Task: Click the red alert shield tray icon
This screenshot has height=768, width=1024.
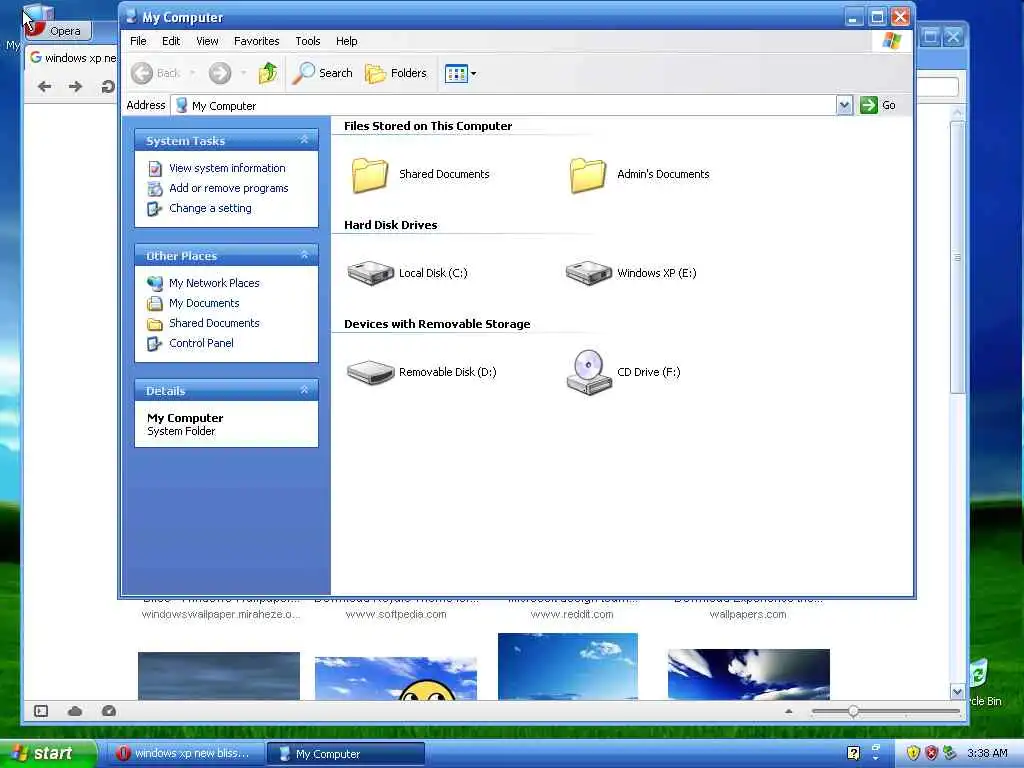Action: click(x=932, y=754)
